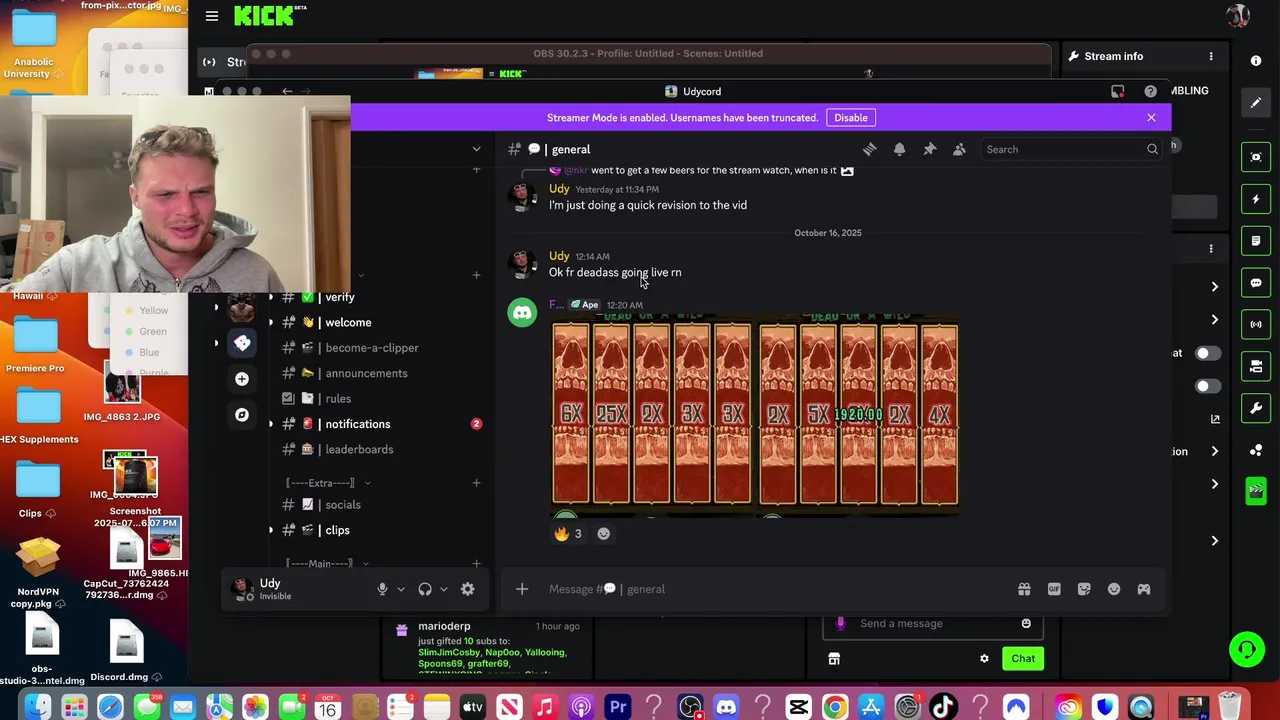The height and width of the screenshot is (720, 1280).
Task: Click the Kick Chat send button
Action: pos(1022,658)
